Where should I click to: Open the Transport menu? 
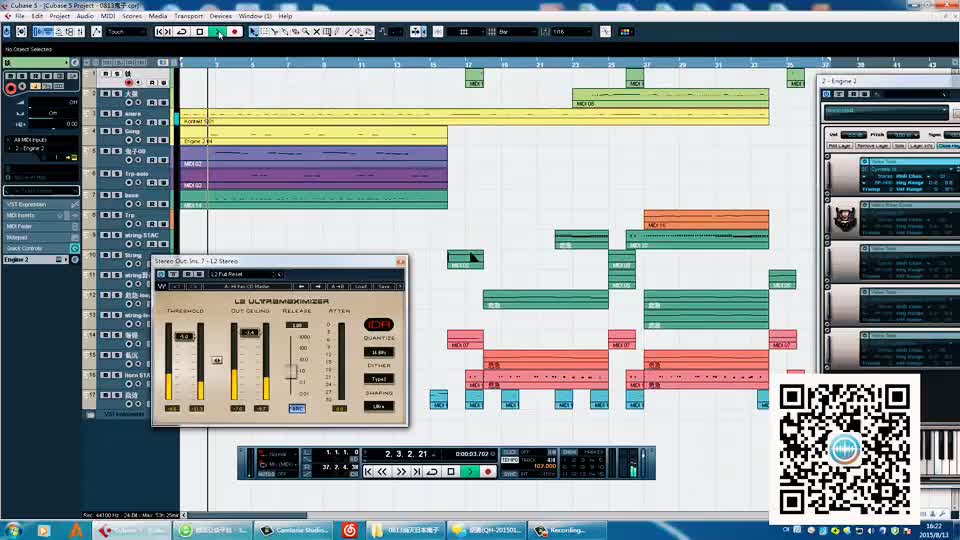[189, 16]
